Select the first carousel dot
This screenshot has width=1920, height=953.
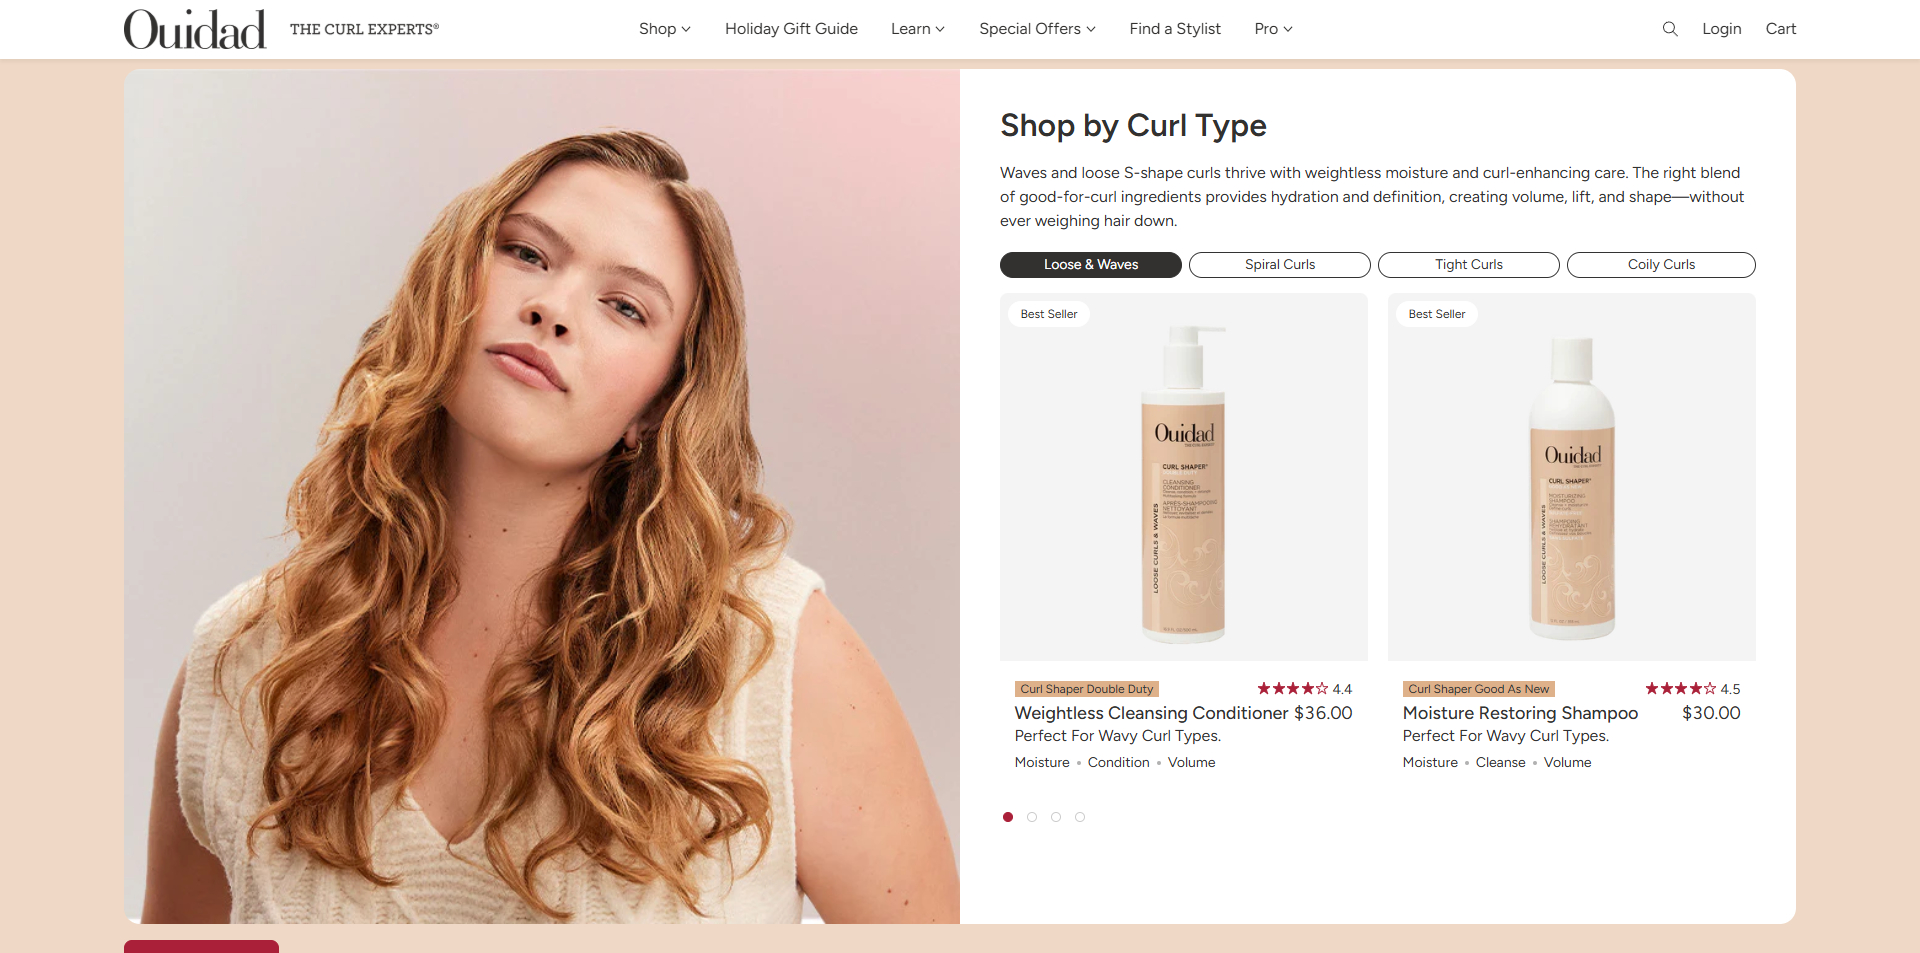pyautogui.click(x=1008, y=817)
